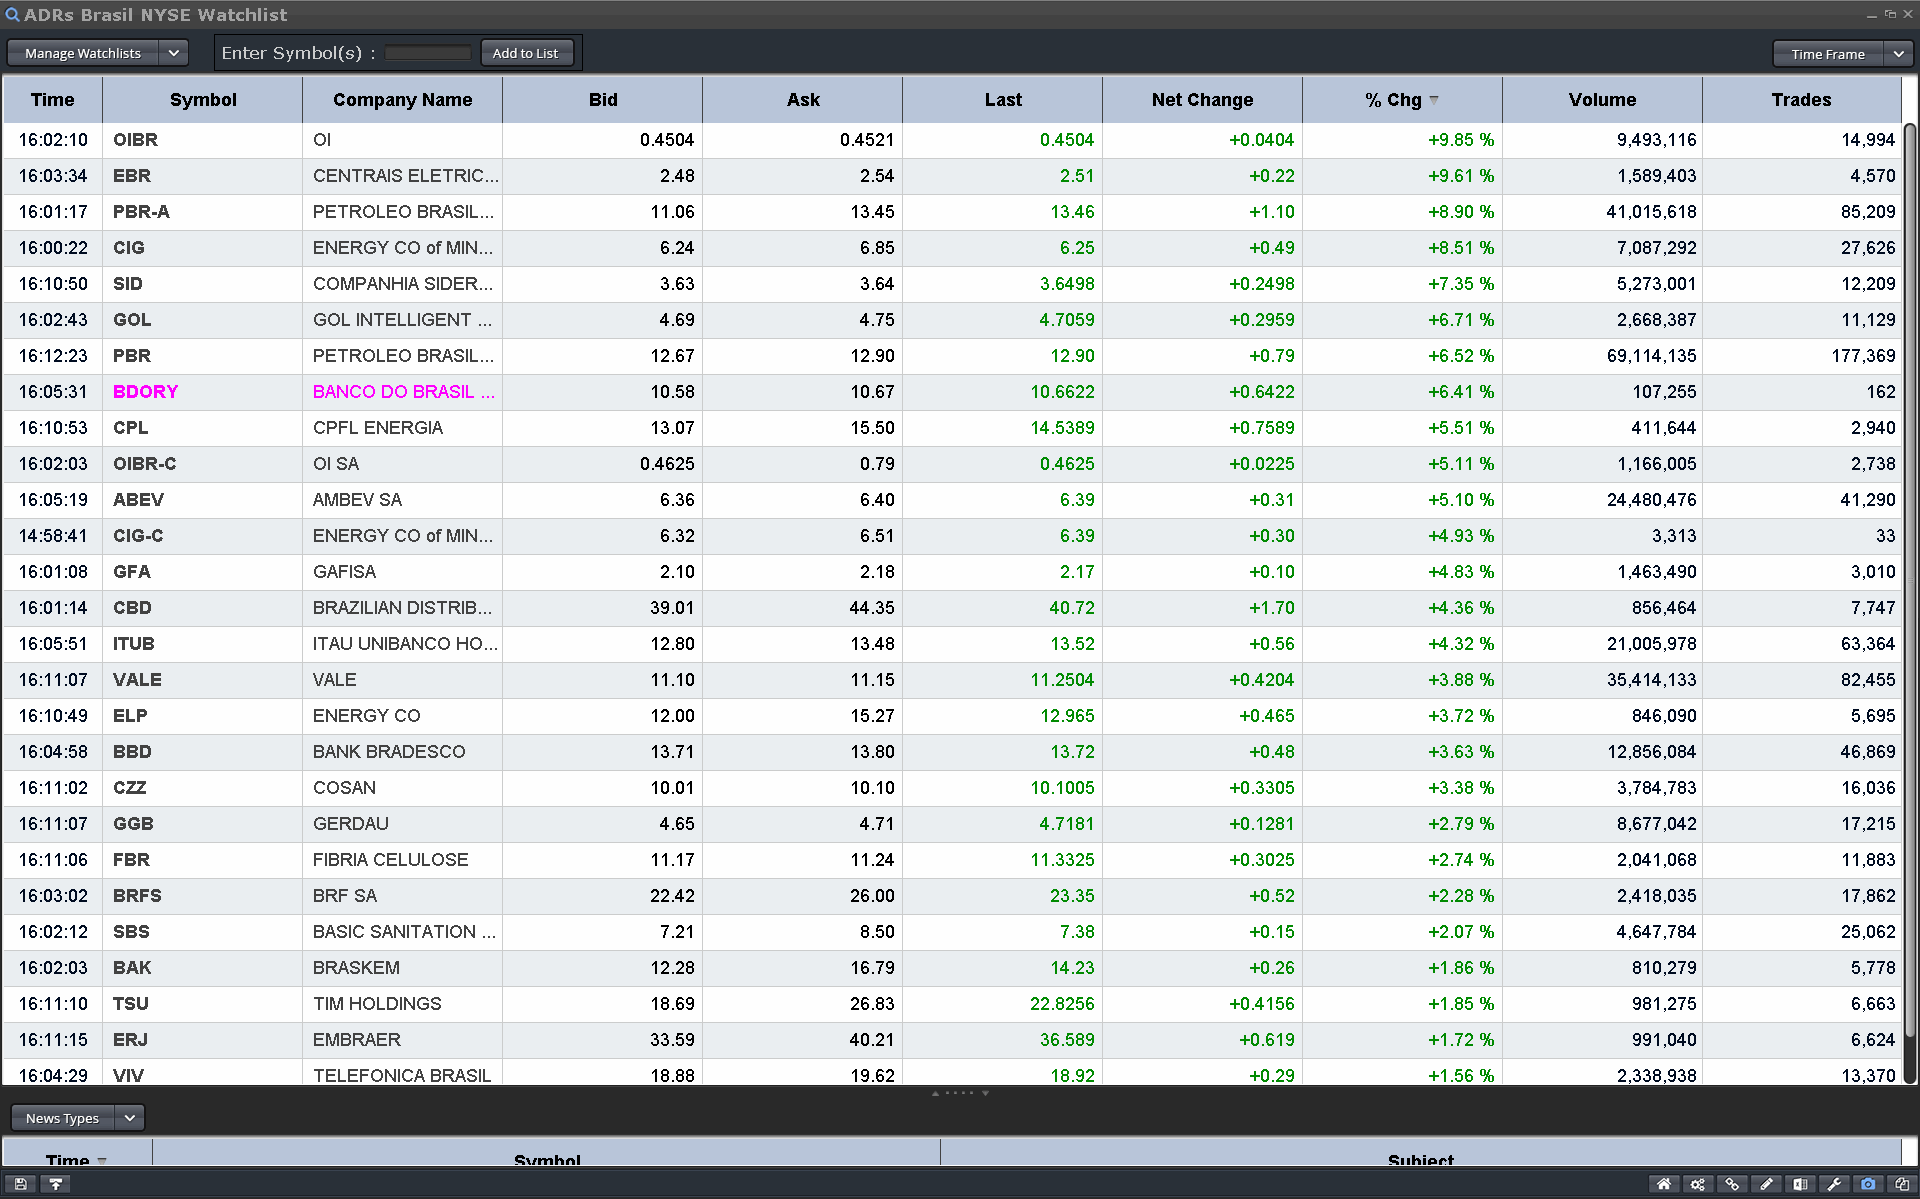Image resolution: width=1920 pixels, height=1199 pixels.
Task: Click the home icon in bottom toolbar
Action: point(1664,1184)
